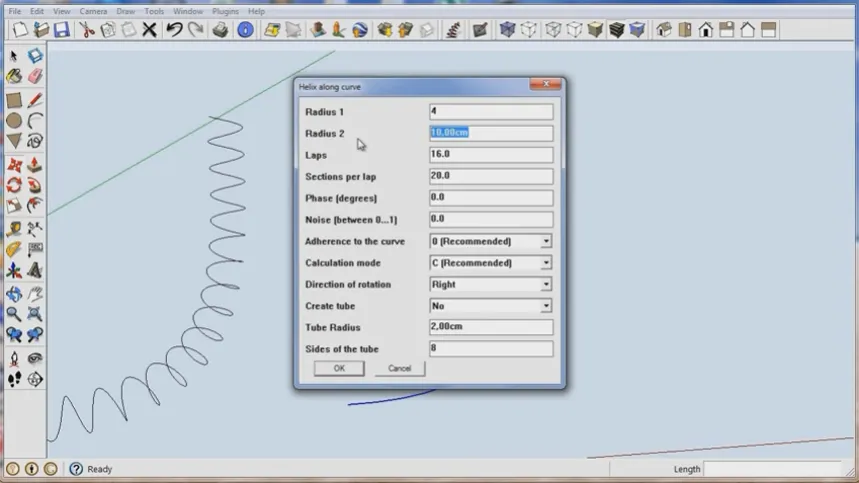
Task: Choose the Protractor tool
Action: [14, 250]
